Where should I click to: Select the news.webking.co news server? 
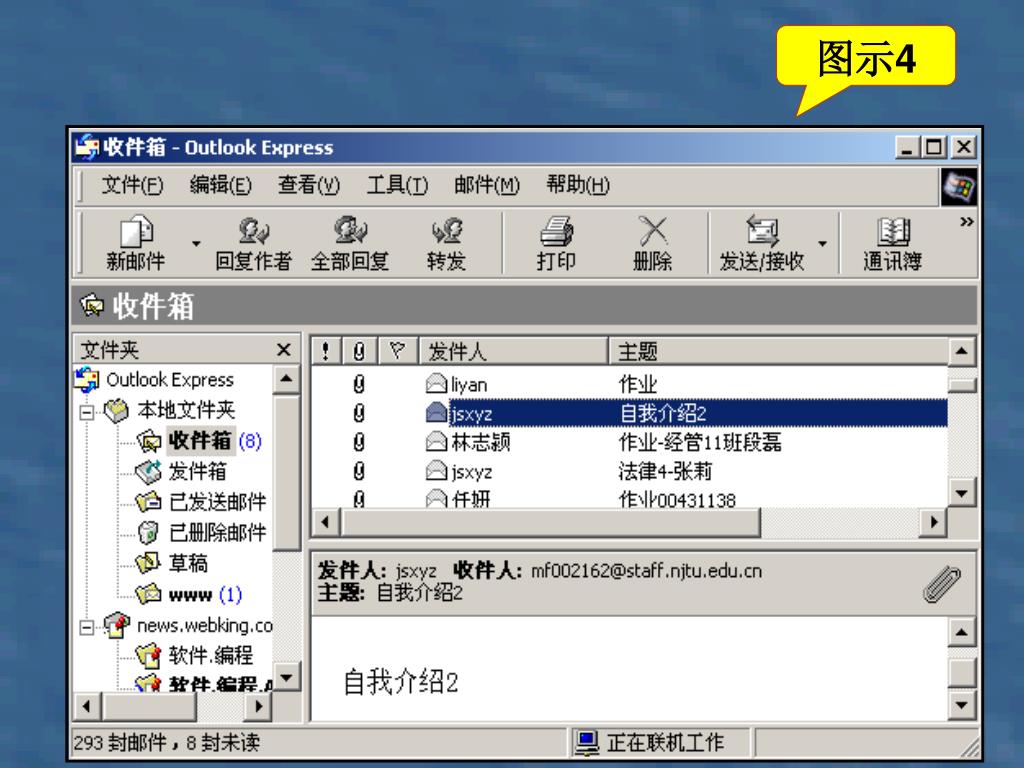point(204,626)
